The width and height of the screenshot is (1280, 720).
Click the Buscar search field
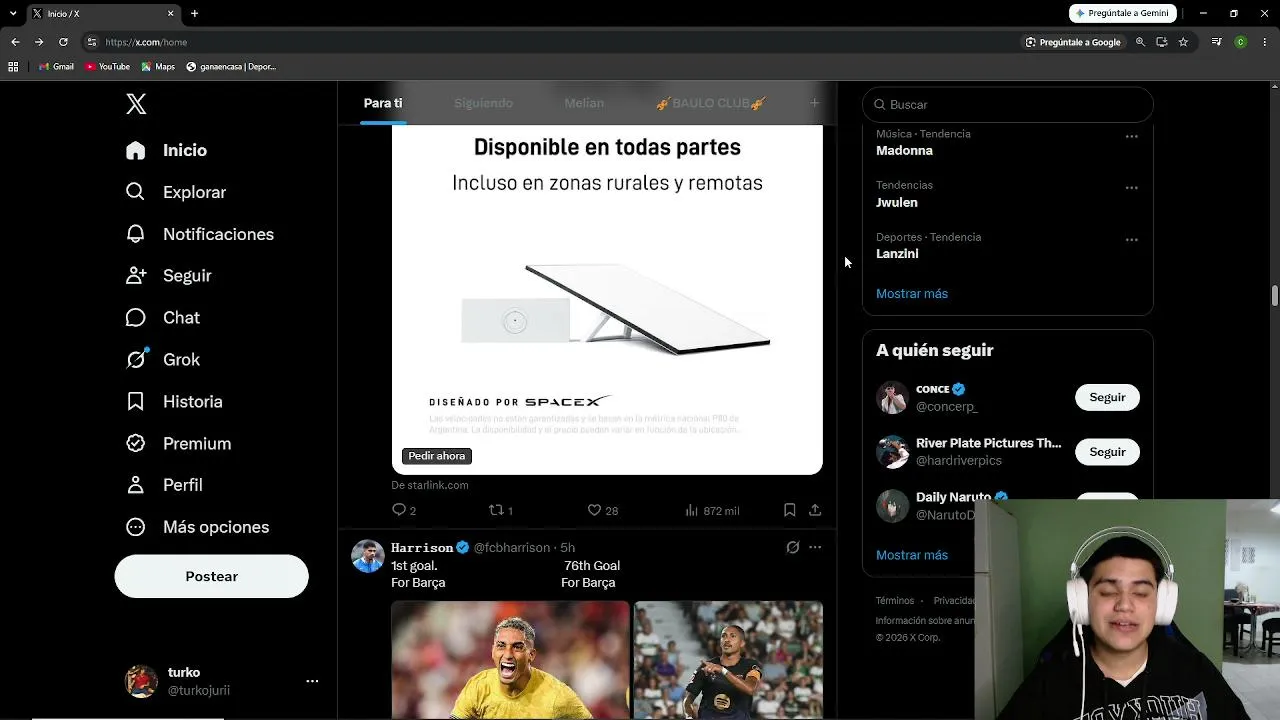pos(1007,104)
